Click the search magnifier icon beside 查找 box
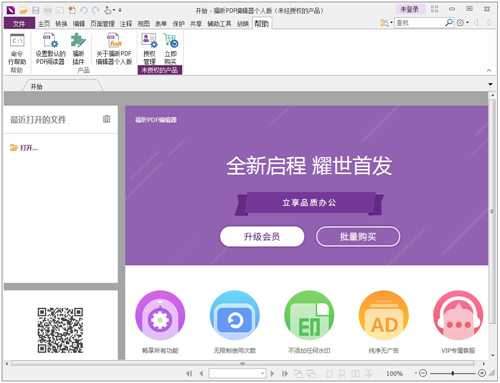Viewport: 500px width, 383px height. (x=449, y=23)
